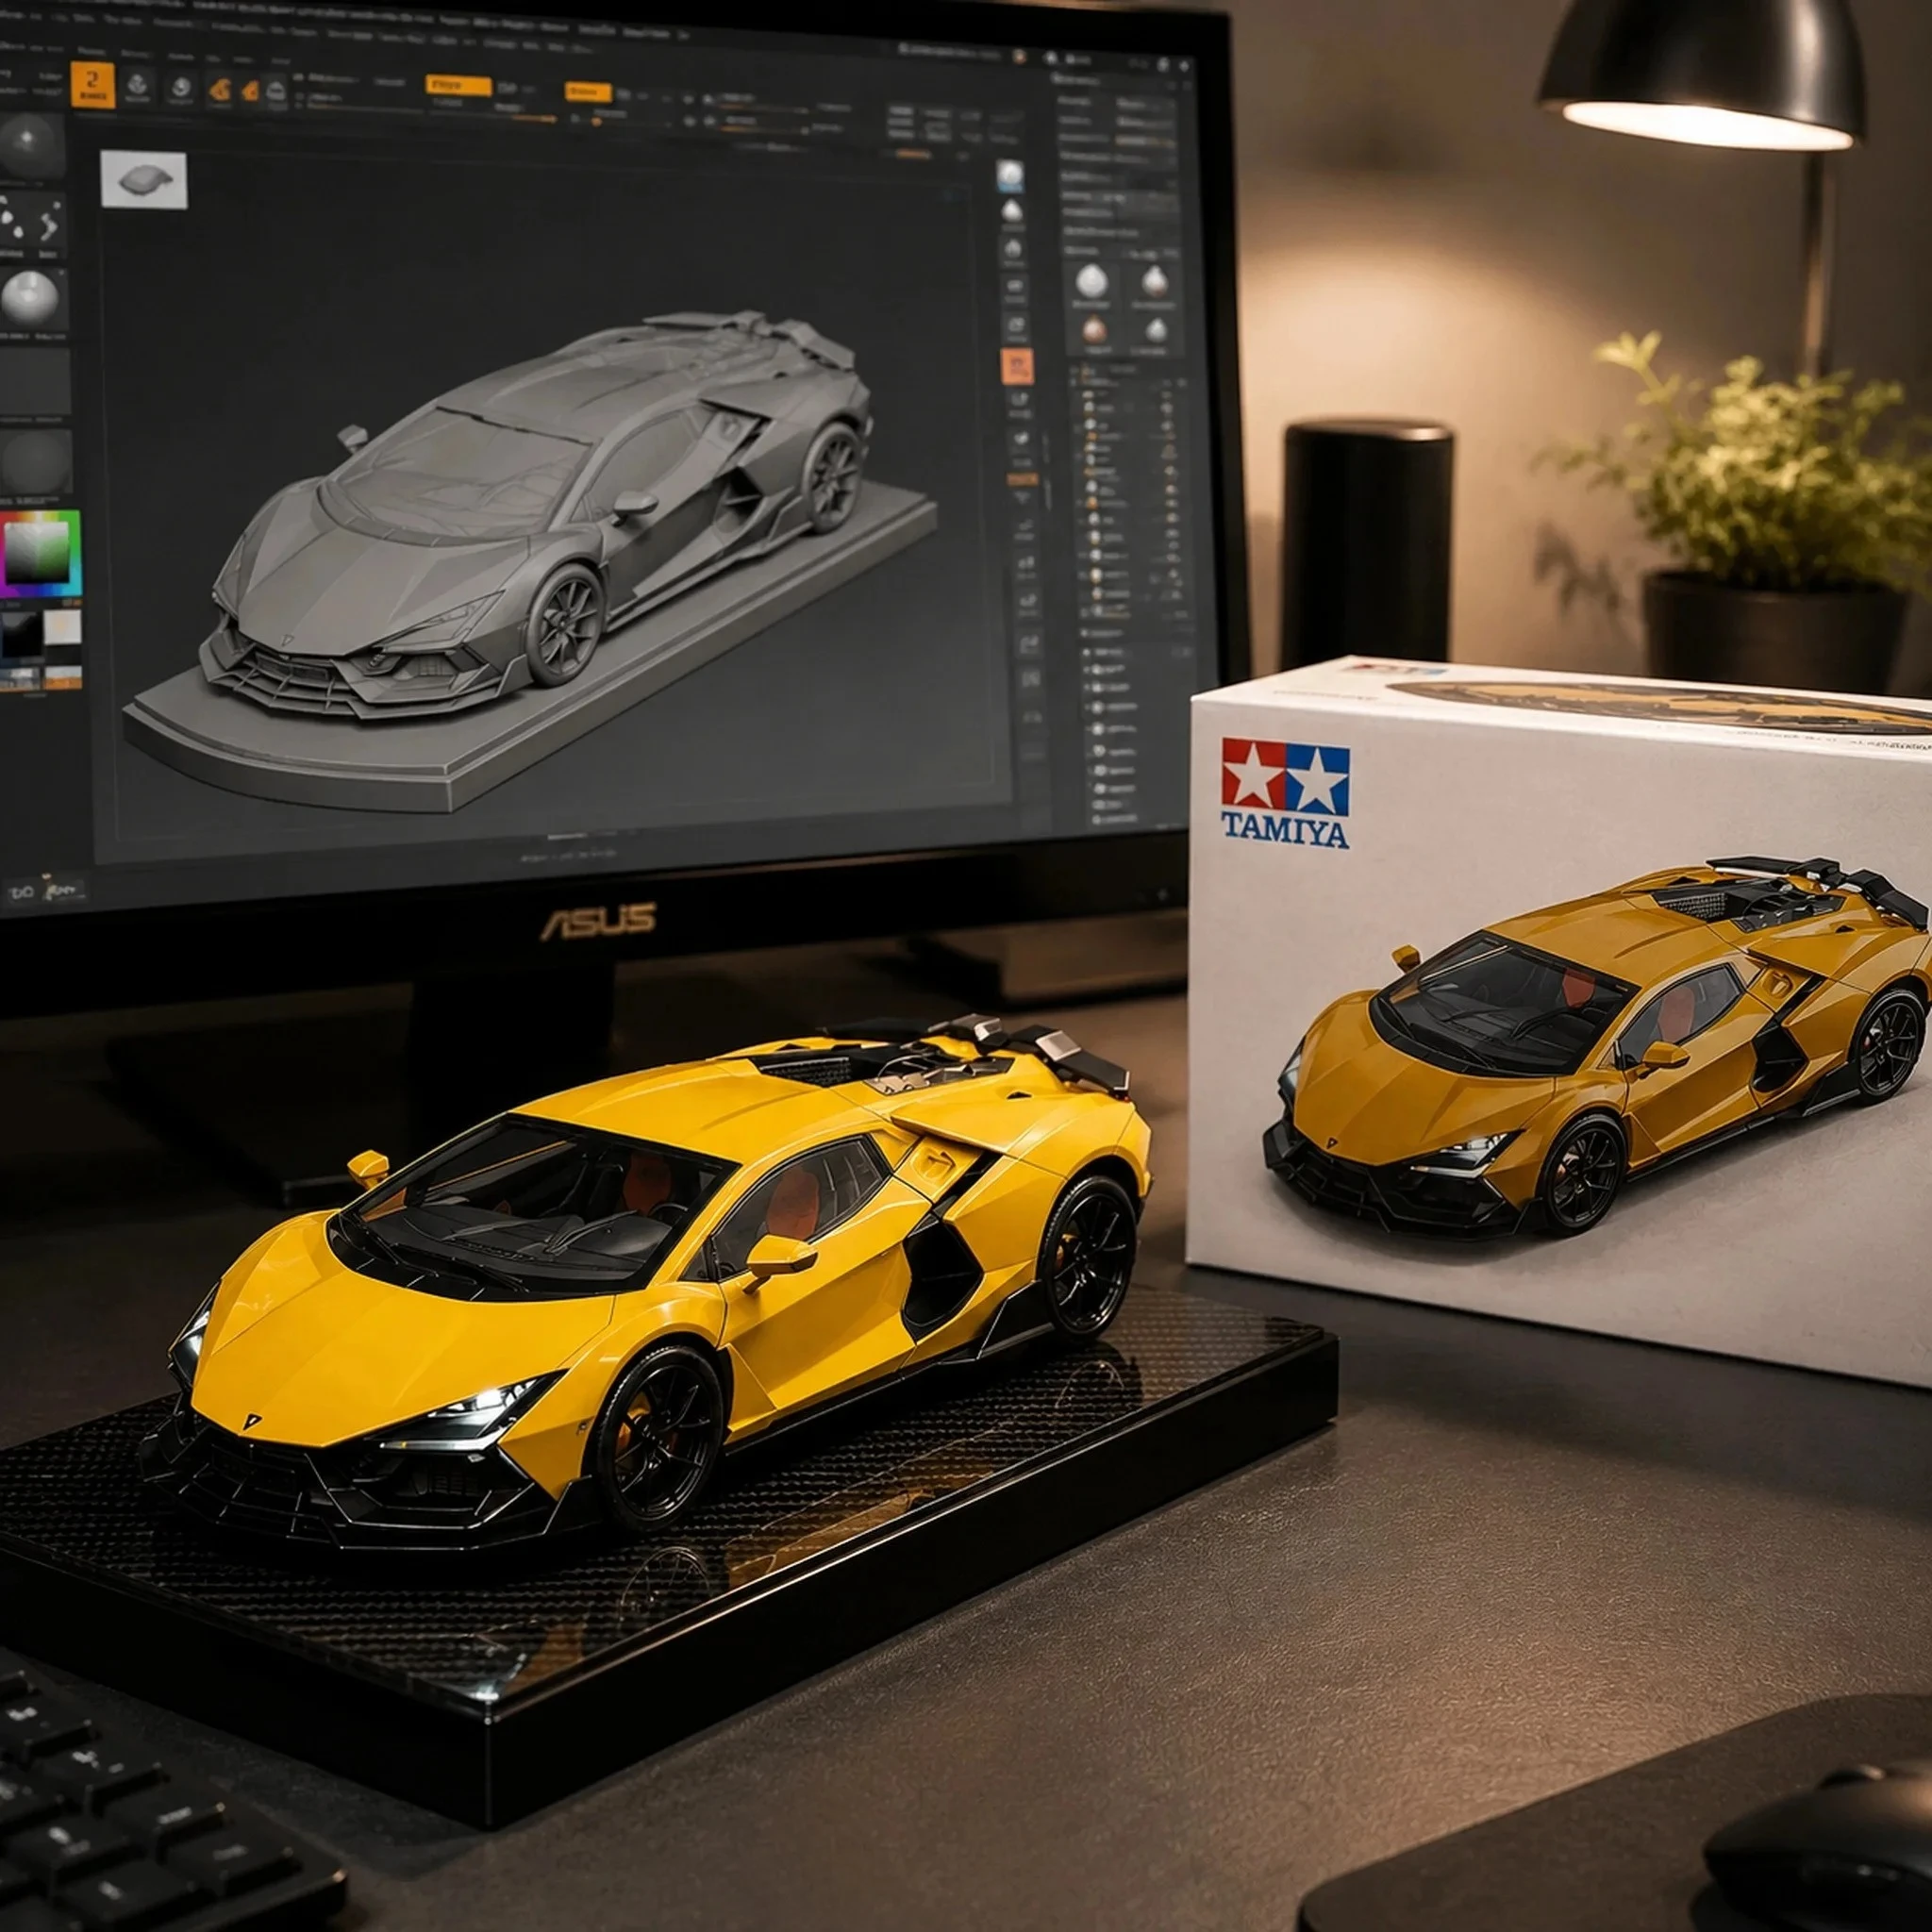Click the orange active icon in the right shelf
This screenshot has width=1932, height=1932.
(1017, 367)
